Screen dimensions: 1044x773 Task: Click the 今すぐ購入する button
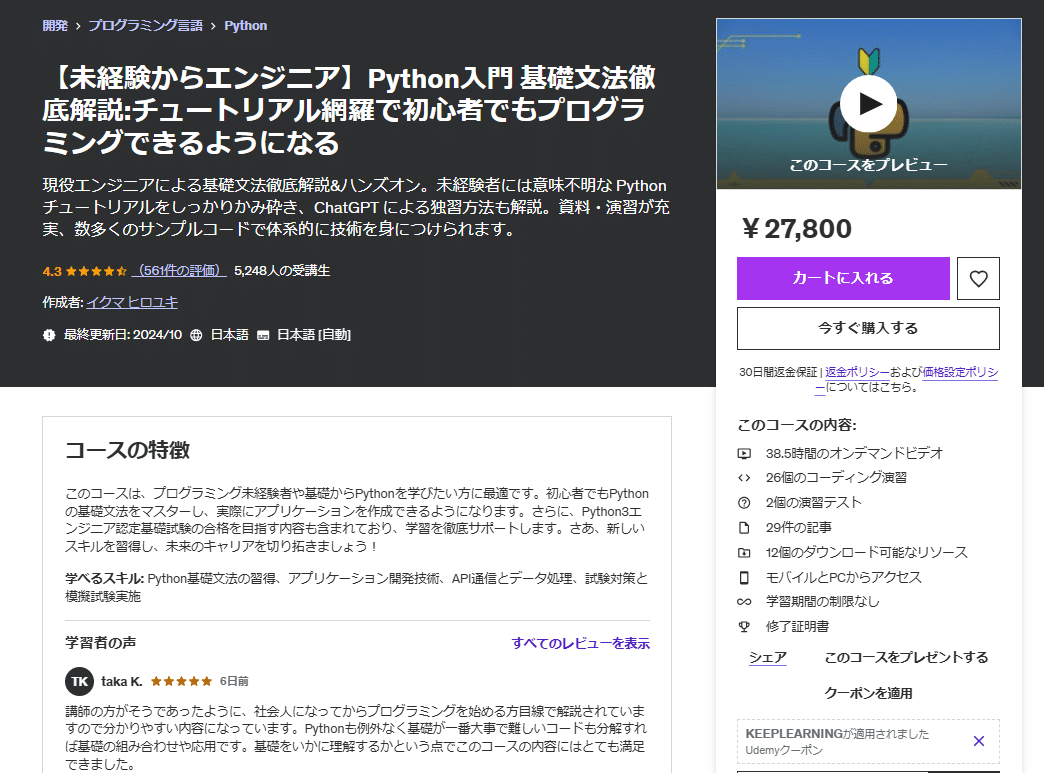(x=867, y=328)
